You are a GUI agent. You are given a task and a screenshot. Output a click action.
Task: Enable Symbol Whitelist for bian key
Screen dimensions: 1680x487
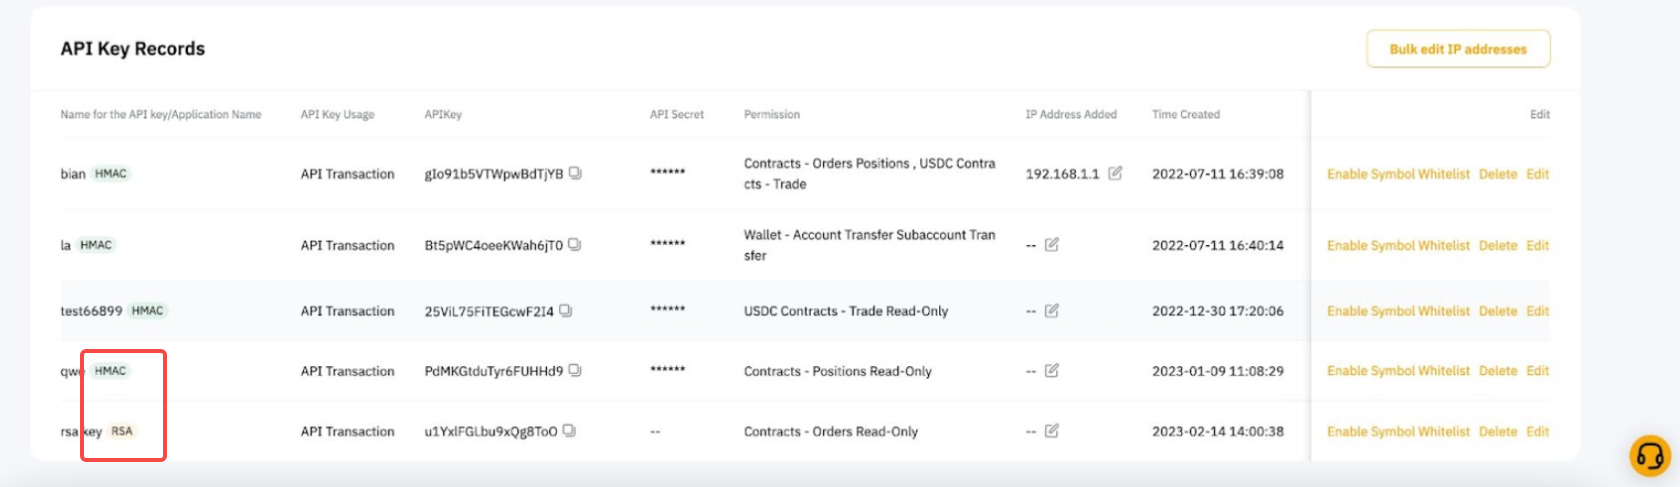(1398, 174)
